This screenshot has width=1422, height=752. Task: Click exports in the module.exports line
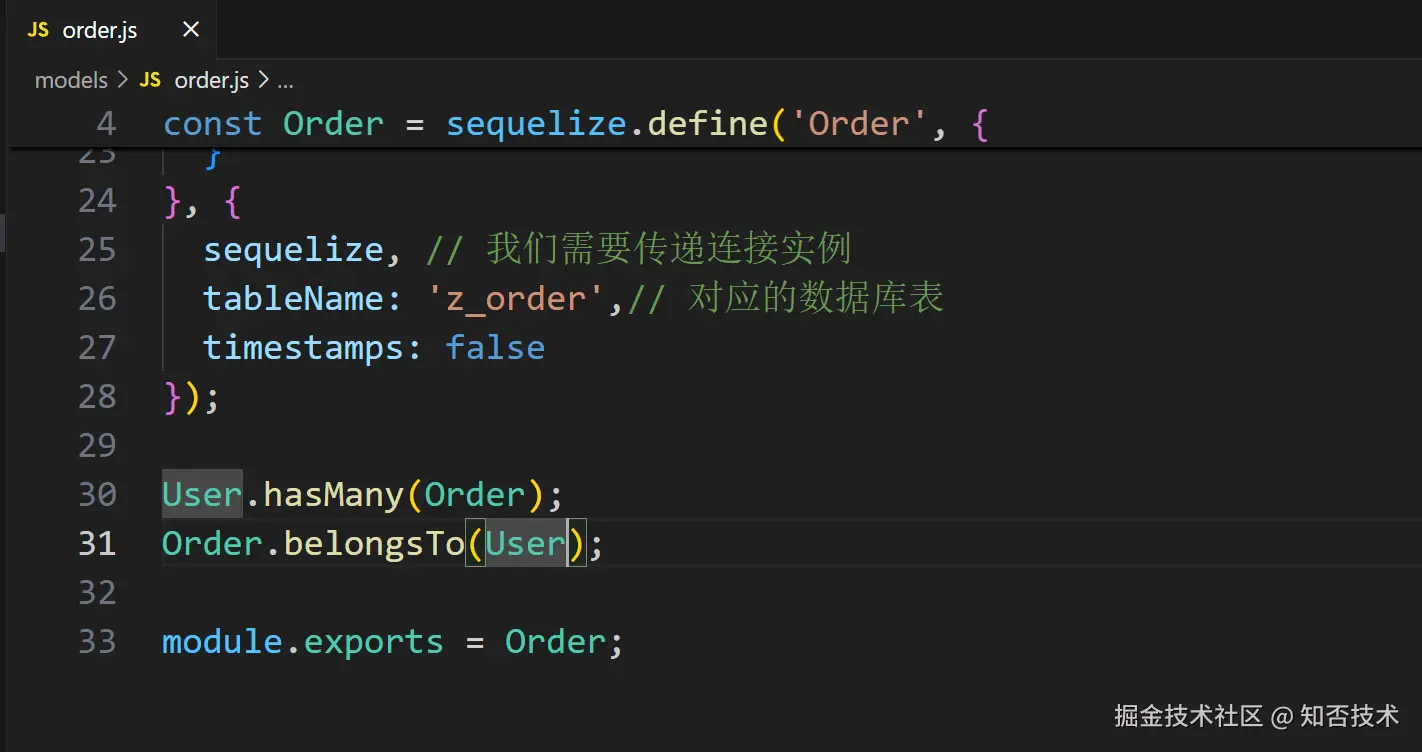pos(373,641)
